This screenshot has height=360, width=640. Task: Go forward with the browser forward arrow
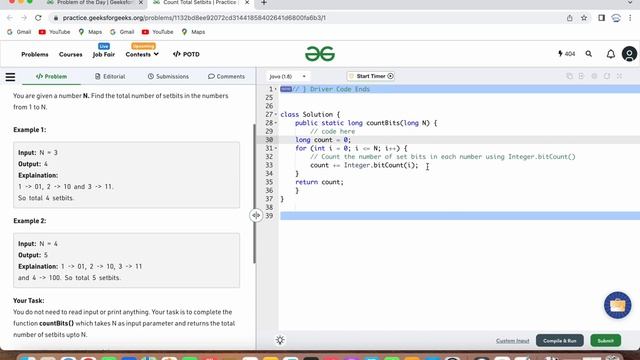pyautogui.click(x=24, y=18)
